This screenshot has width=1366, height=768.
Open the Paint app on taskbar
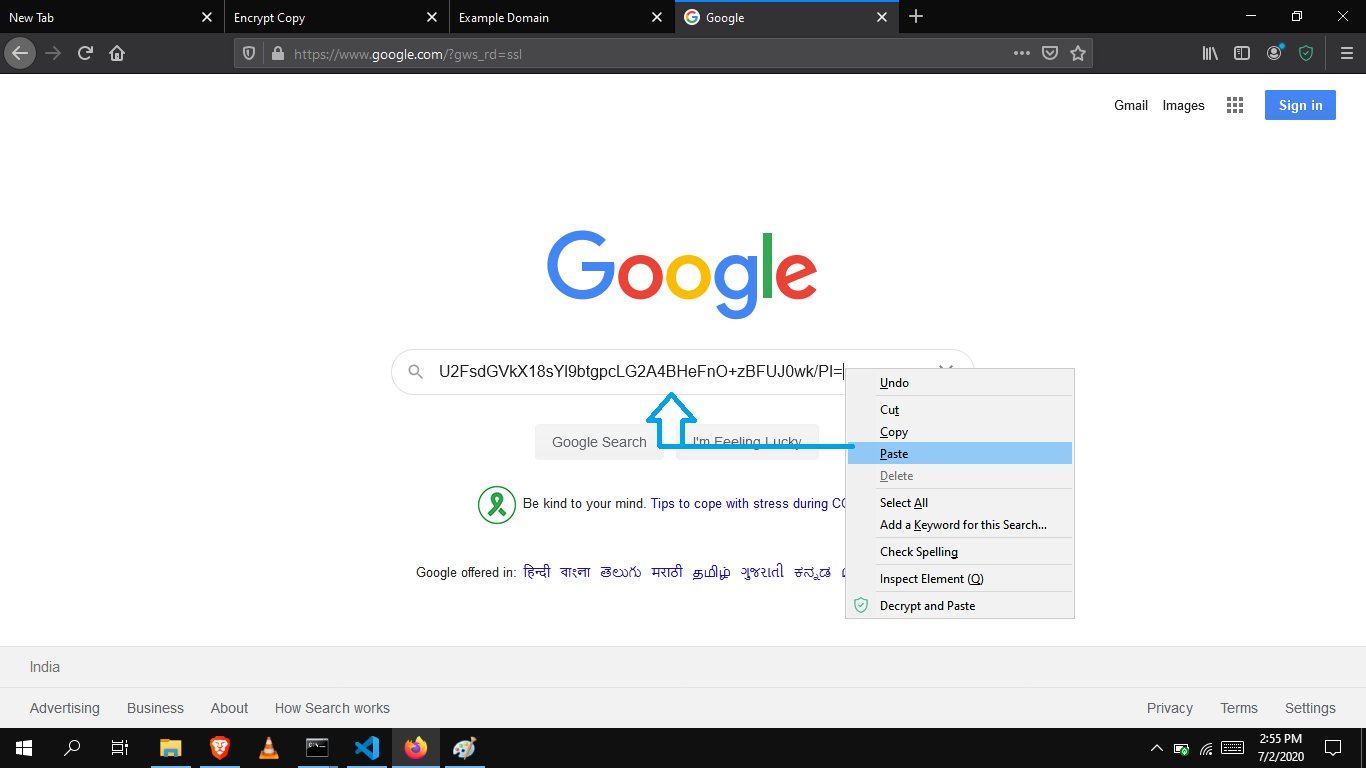[x=465, y=748]
